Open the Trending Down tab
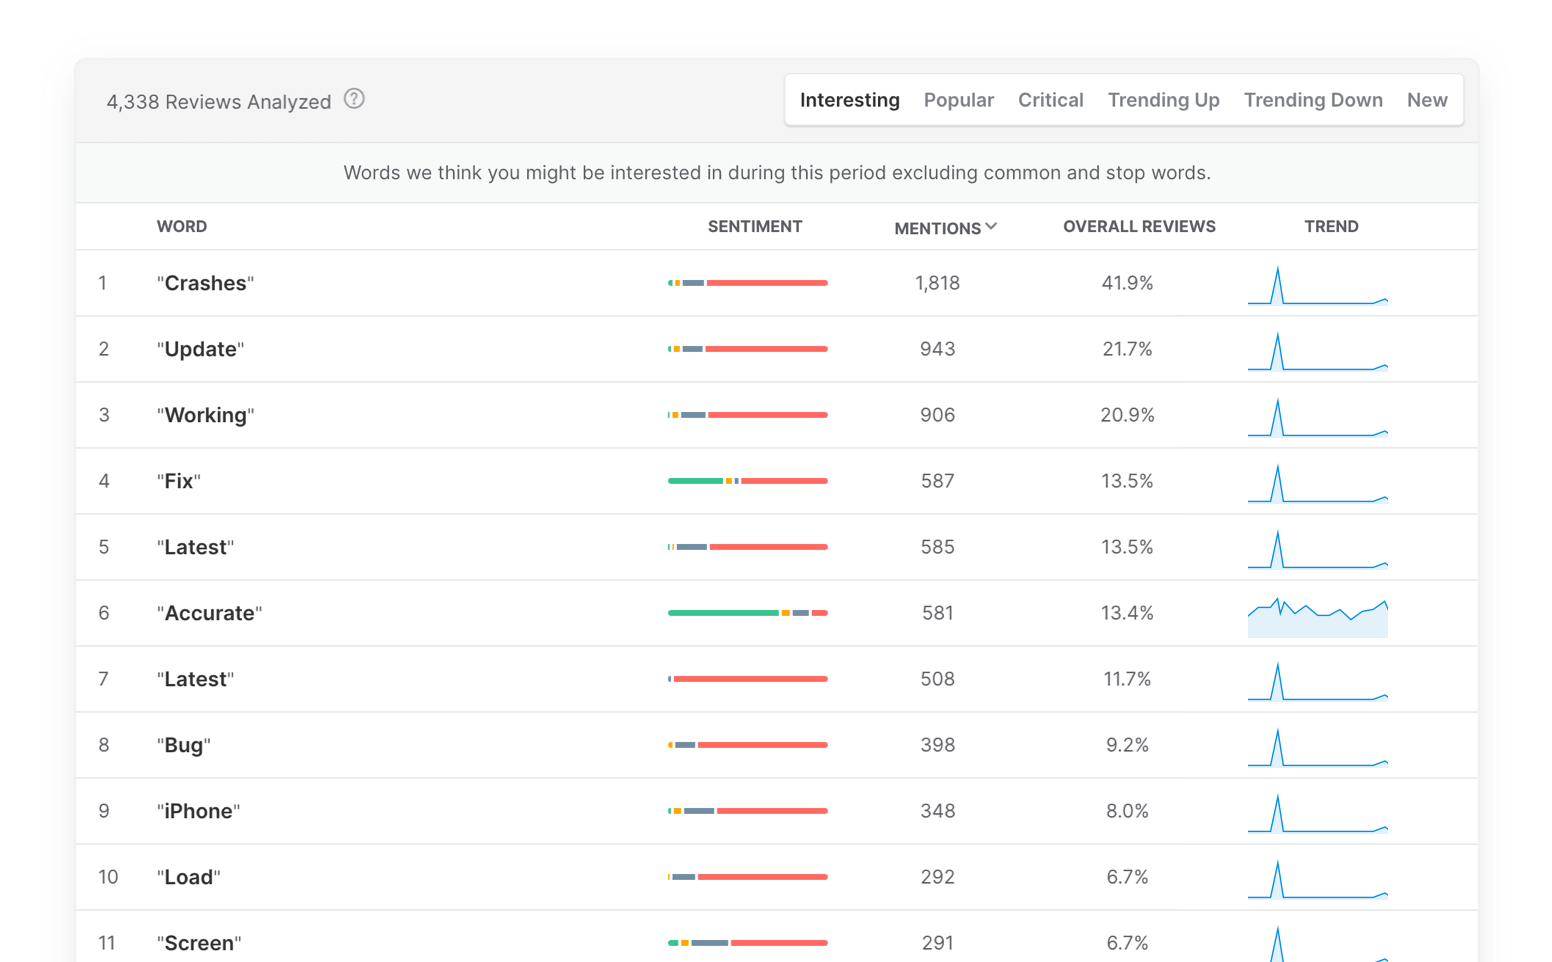The width and height of the screenshot is (1552, 962). tap(1313, 100)
